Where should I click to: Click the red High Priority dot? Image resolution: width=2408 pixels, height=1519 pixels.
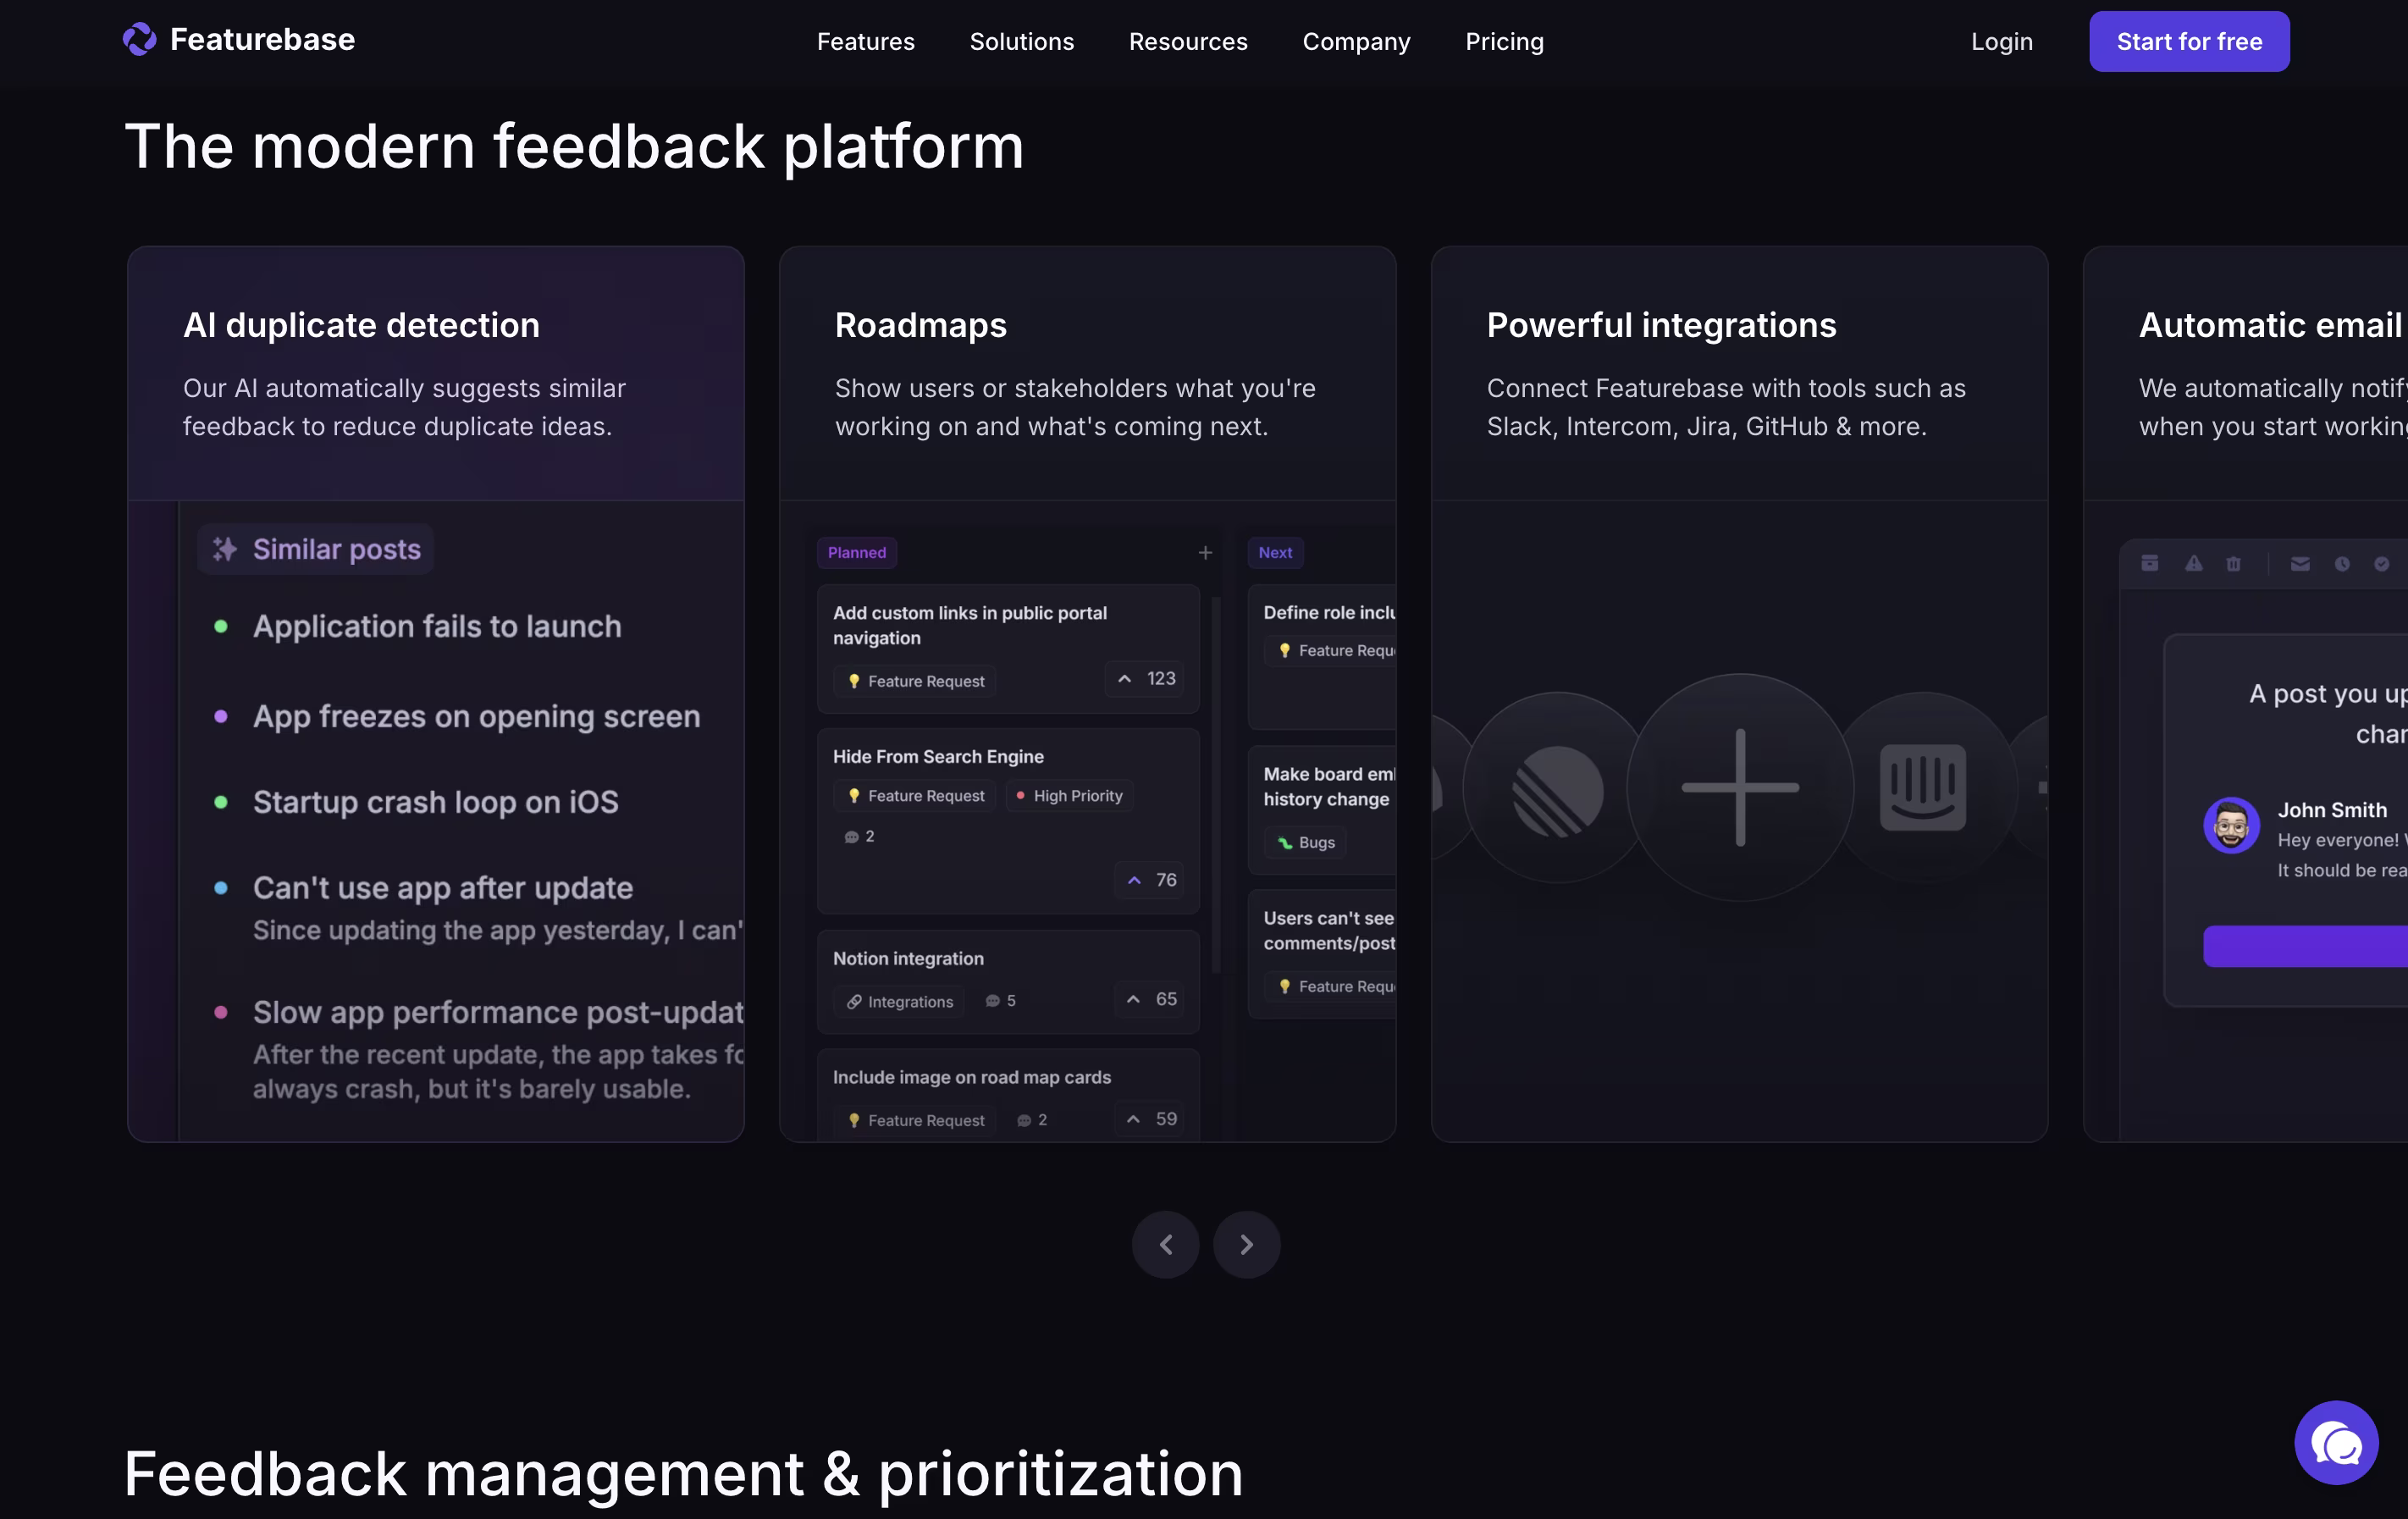pos(1020,795)
